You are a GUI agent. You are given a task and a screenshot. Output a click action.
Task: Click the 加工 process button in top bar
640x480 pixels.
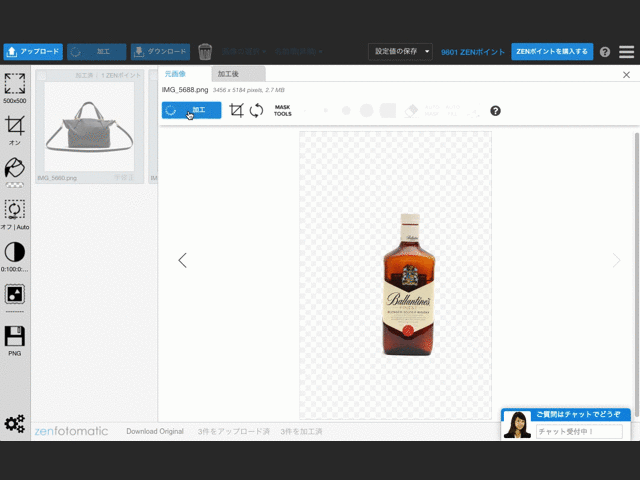click(97, 52)
